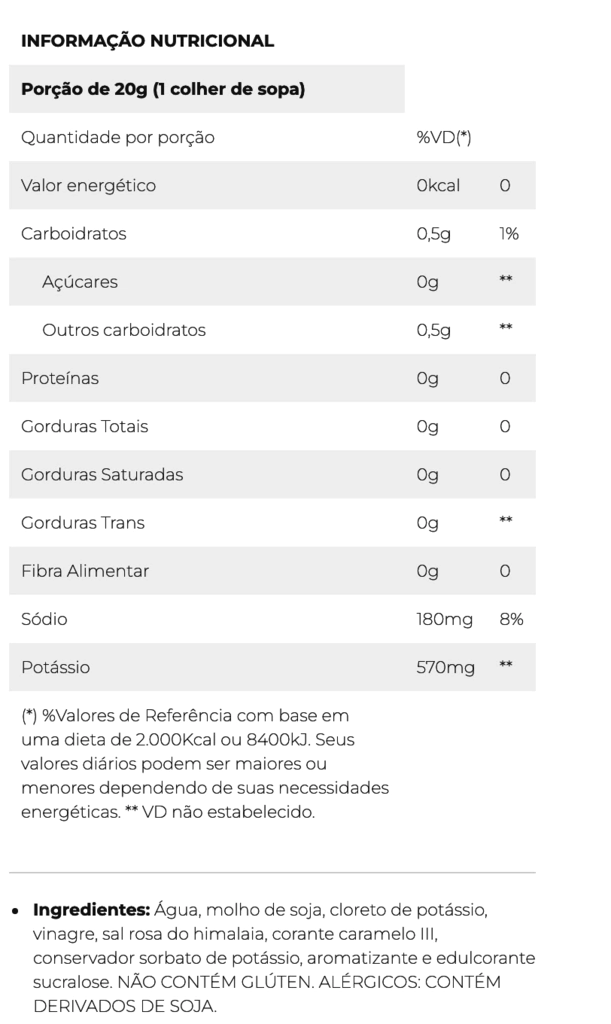Click the INFORMAÇÃO NUTRICIONAL heading
The width and height of the screenshot is (611, 1024).
[x=147, y=41]
